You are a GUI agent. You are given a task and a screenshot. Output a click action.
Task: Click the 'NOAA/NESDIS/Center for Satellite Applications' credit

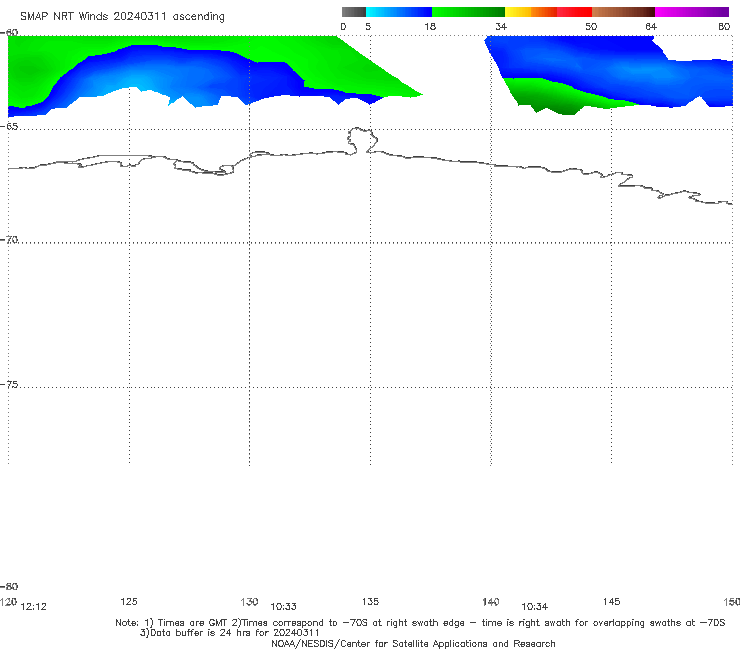click(413, 643)
